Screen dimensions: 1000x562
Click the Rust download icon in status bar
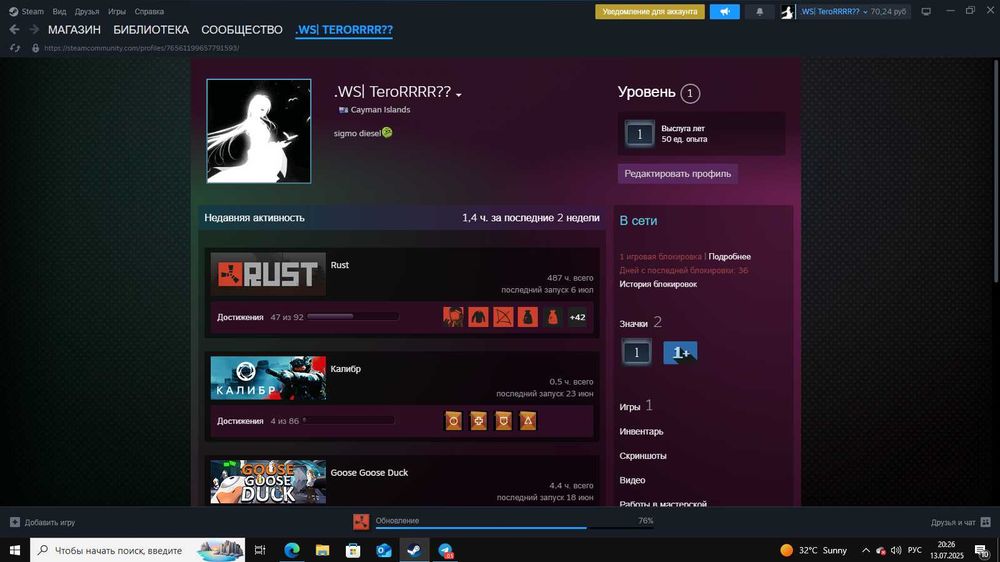point(361,522)
